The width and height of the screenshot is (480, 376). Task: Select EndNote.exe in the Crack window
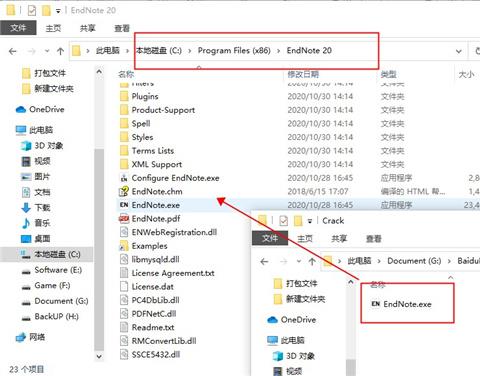click(x=401, y=304)
